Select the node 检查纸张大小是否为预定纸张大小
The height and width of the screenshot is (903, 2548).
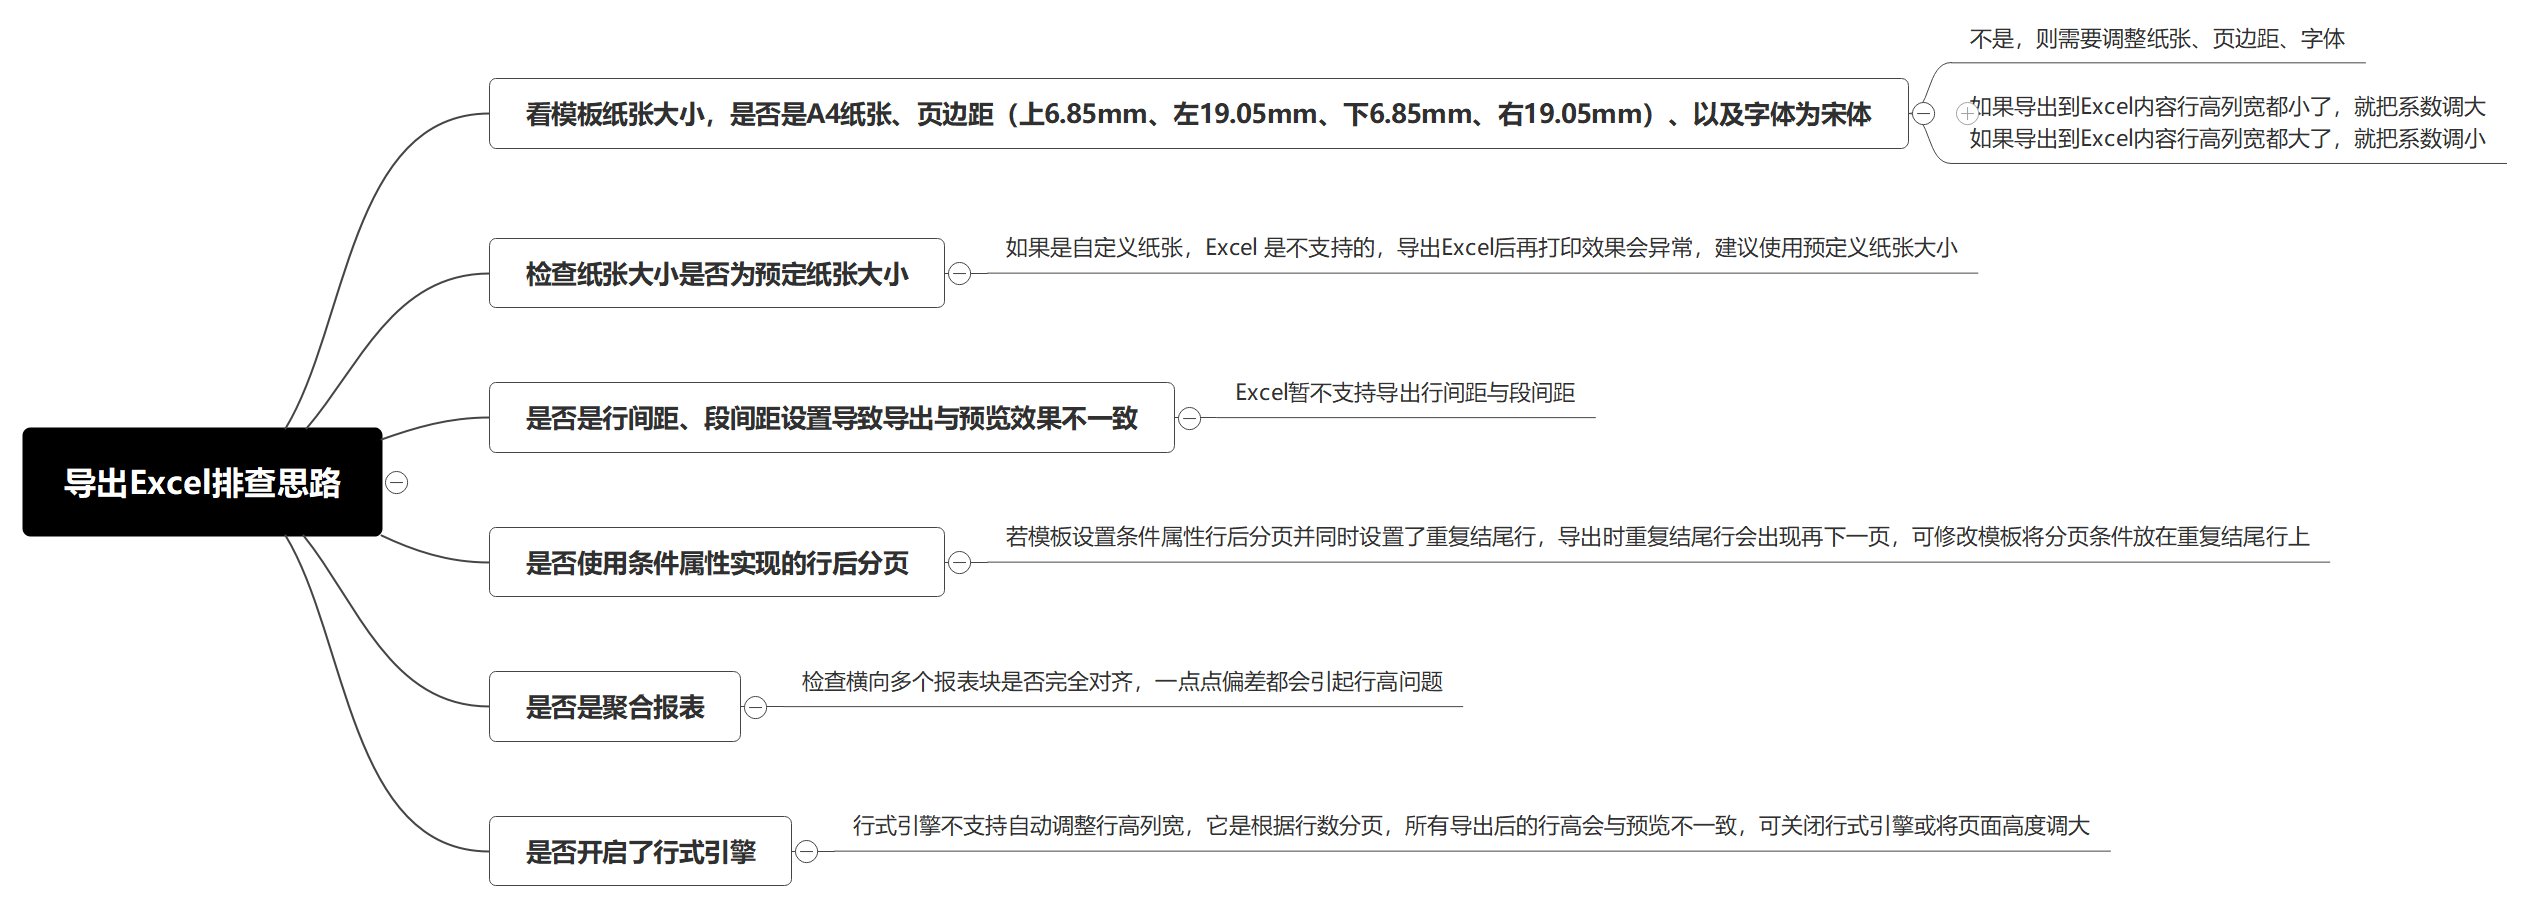[x=716, y=273]
